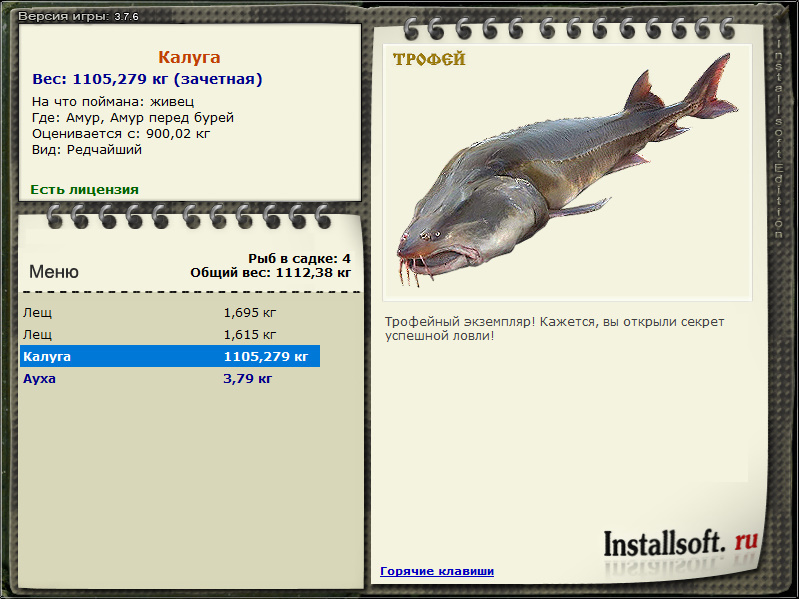Open the Горячие клавиши link
This screenshot has height=599, width=799.
(x=437, y=571)
